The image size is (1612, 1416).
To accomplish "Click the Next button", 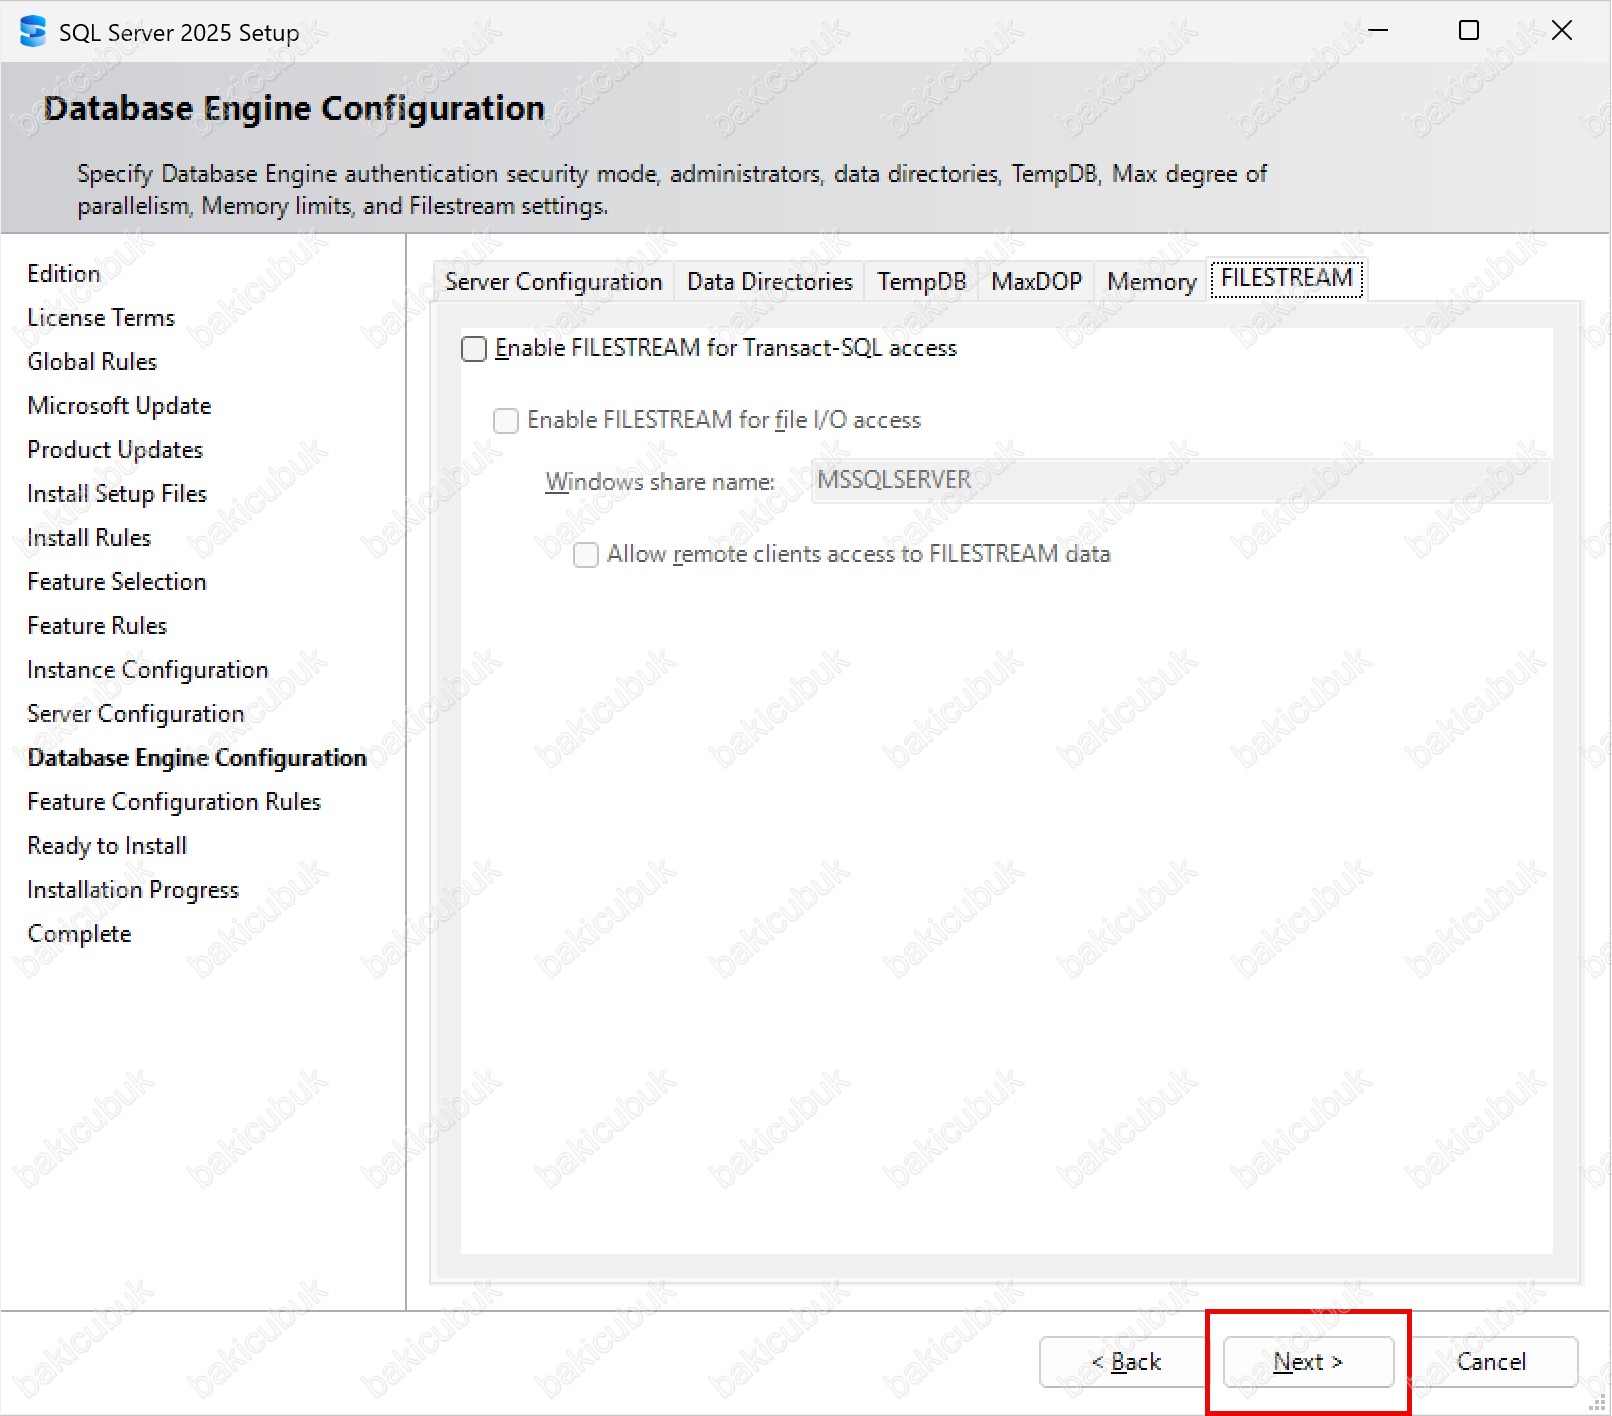I will pyautogui.click(x=1308, y=1362).
